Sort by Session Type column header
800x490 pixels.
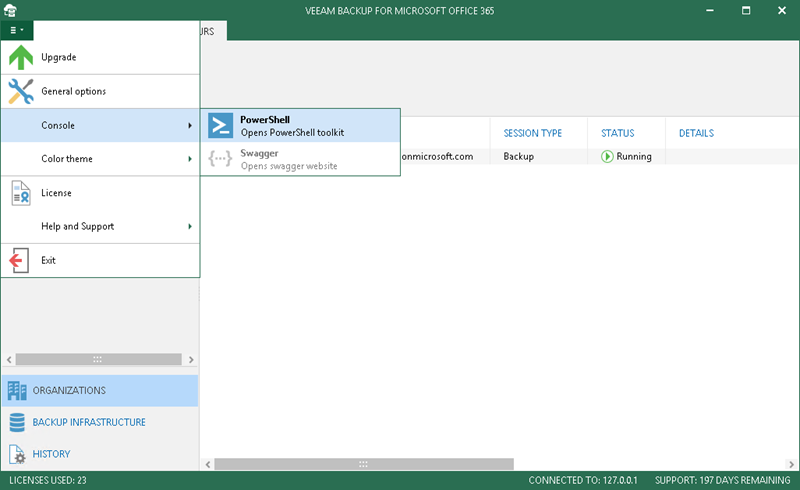pos(533,133)
